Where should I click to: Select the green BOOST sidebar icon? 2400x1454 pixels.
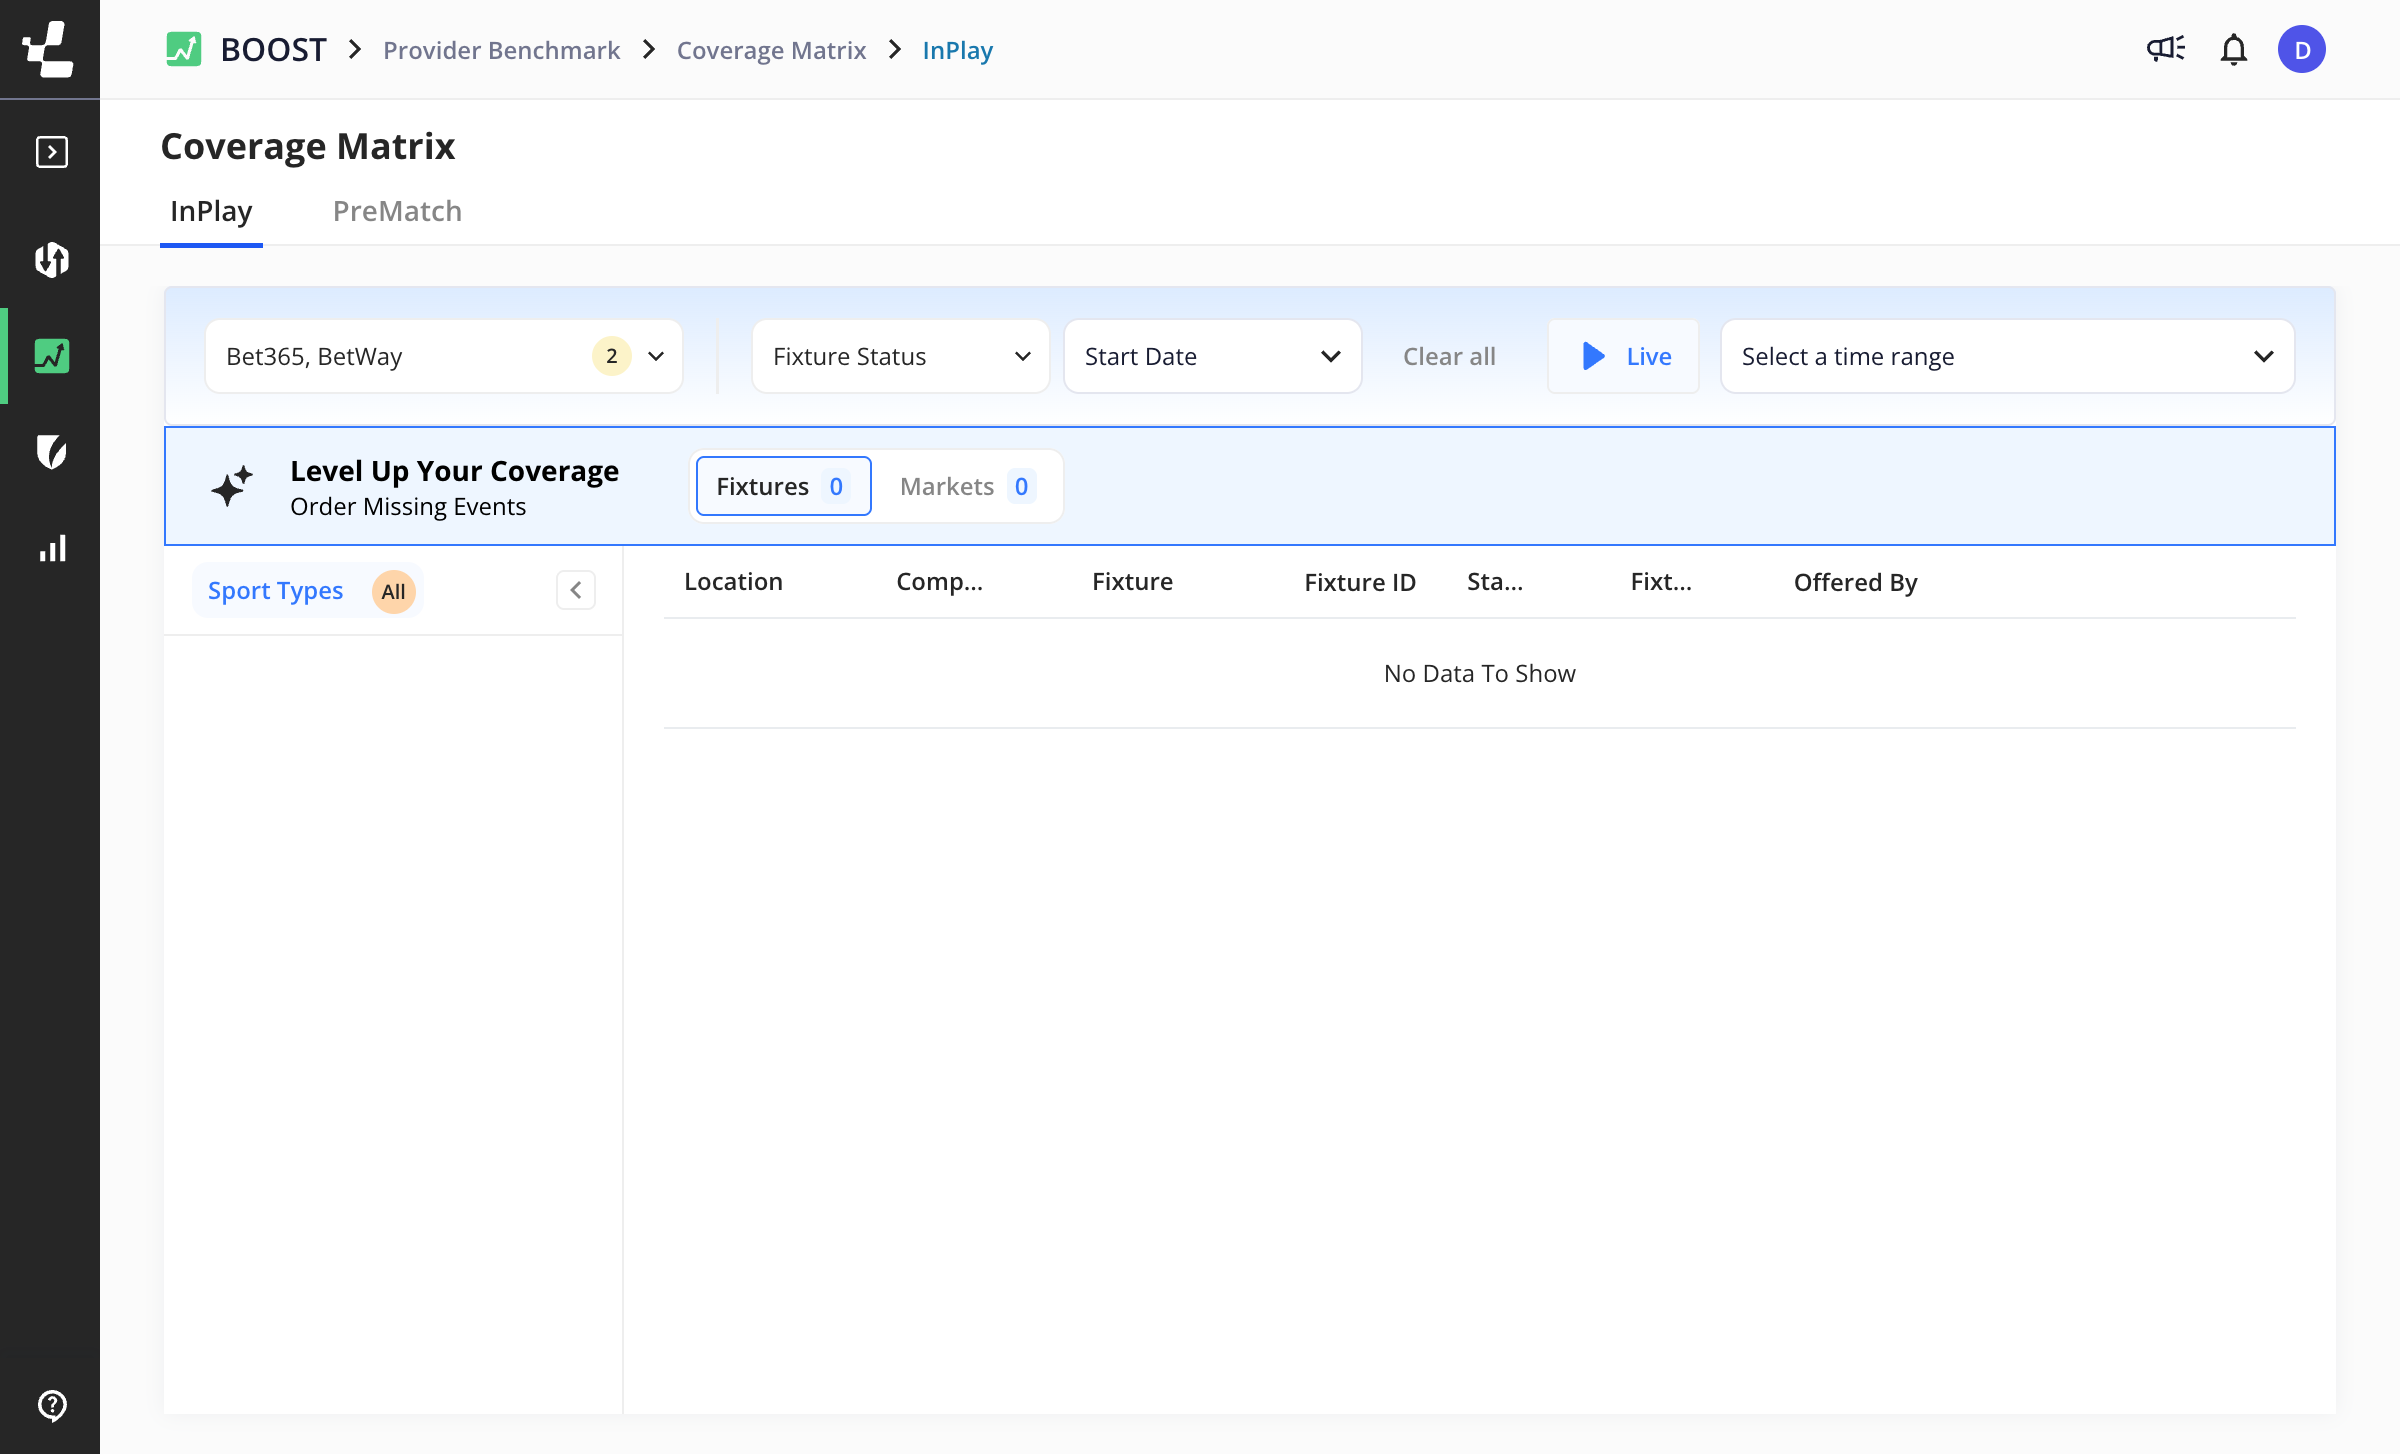(51, 356)
